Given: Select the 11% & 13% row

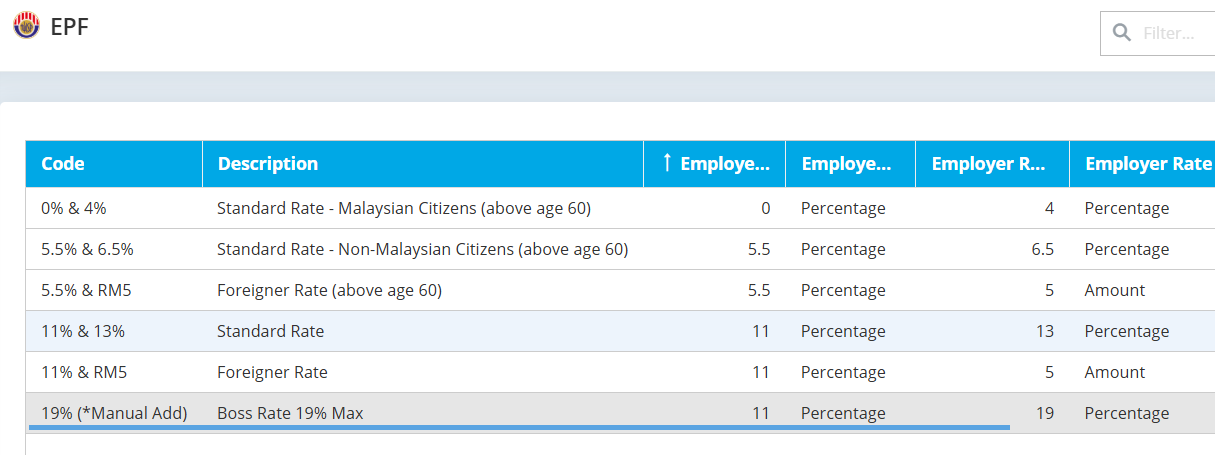Looking at the screenshot, I should [83, 332].
